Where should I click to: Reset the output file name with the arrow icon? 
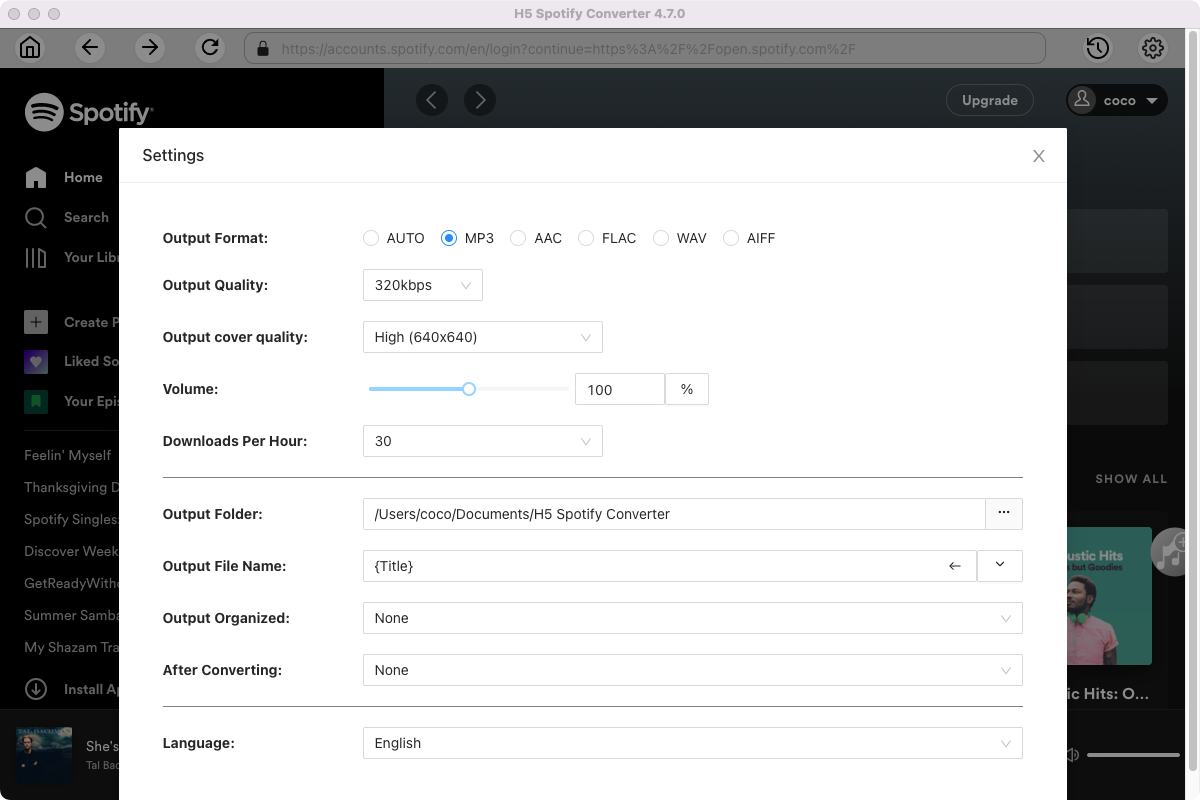(955, 566)
